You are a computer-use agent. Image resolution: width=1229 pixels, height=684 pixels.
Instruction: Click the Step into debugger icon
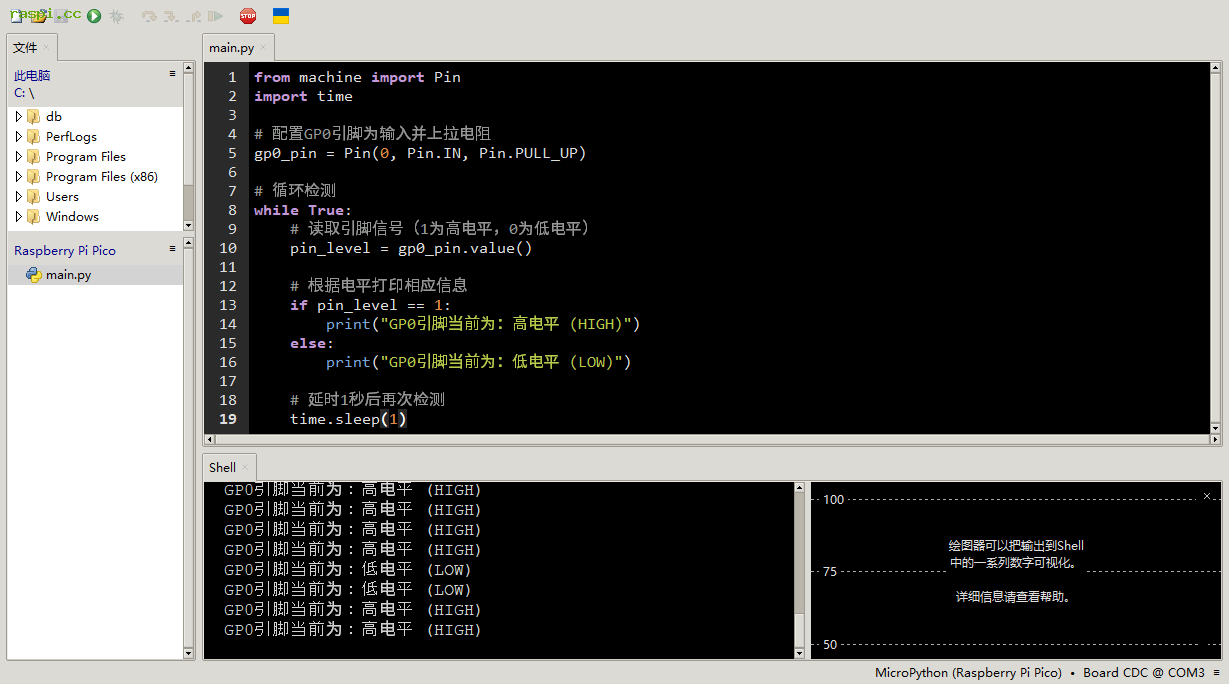coord(171,16)
